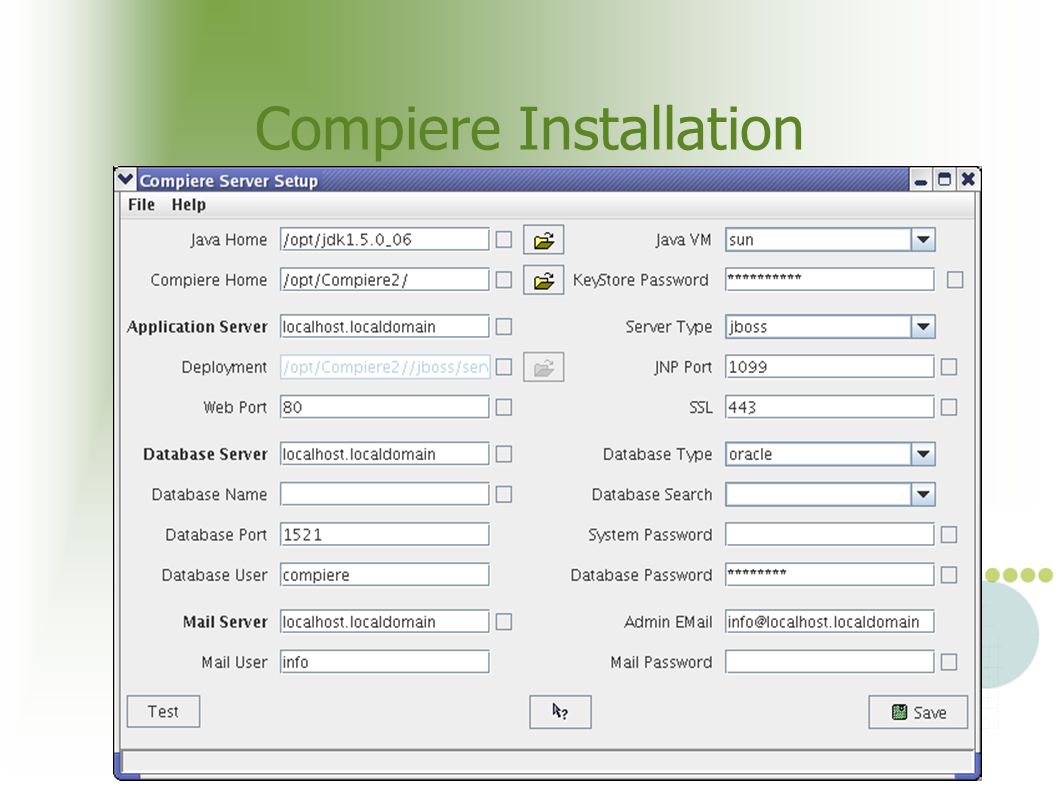The height and width of the screenshot is (793, 1058).
Task: Browse for the Compiere Home folder
Action: [x=543, y=280]
